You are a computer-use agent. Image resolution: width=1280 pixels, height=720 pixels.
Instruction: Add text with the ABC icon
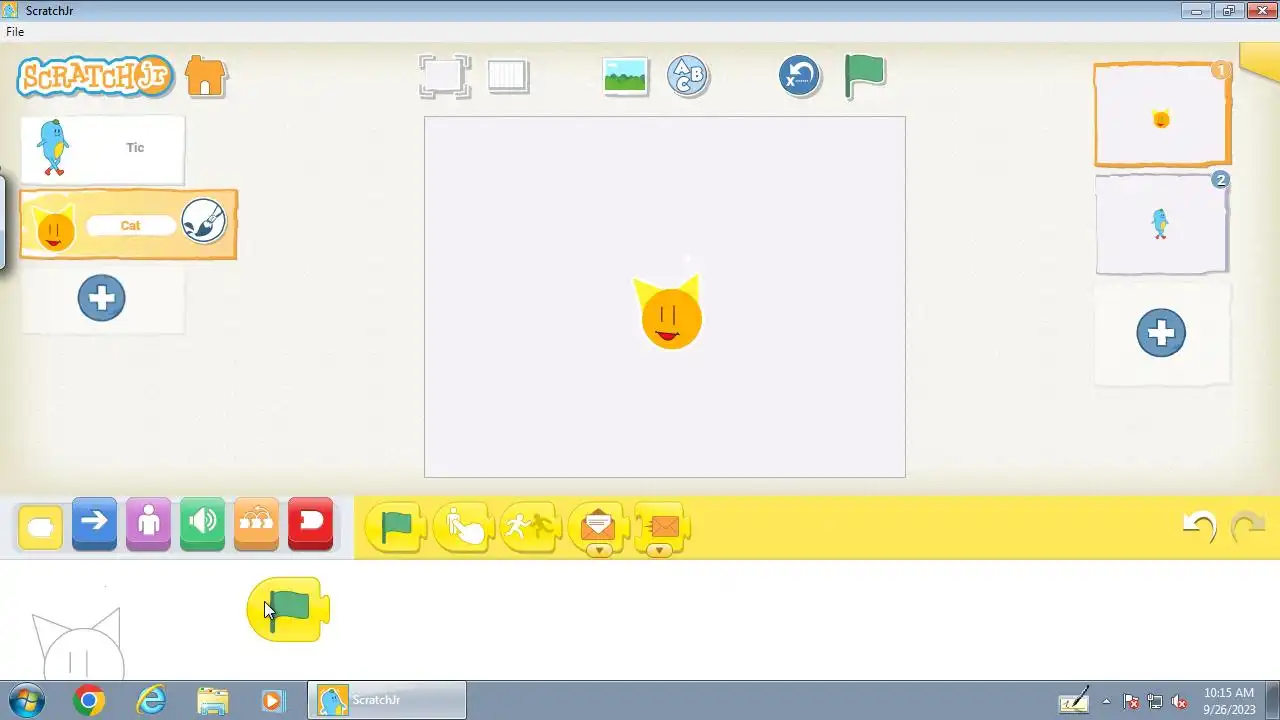[x=687, y=76]
